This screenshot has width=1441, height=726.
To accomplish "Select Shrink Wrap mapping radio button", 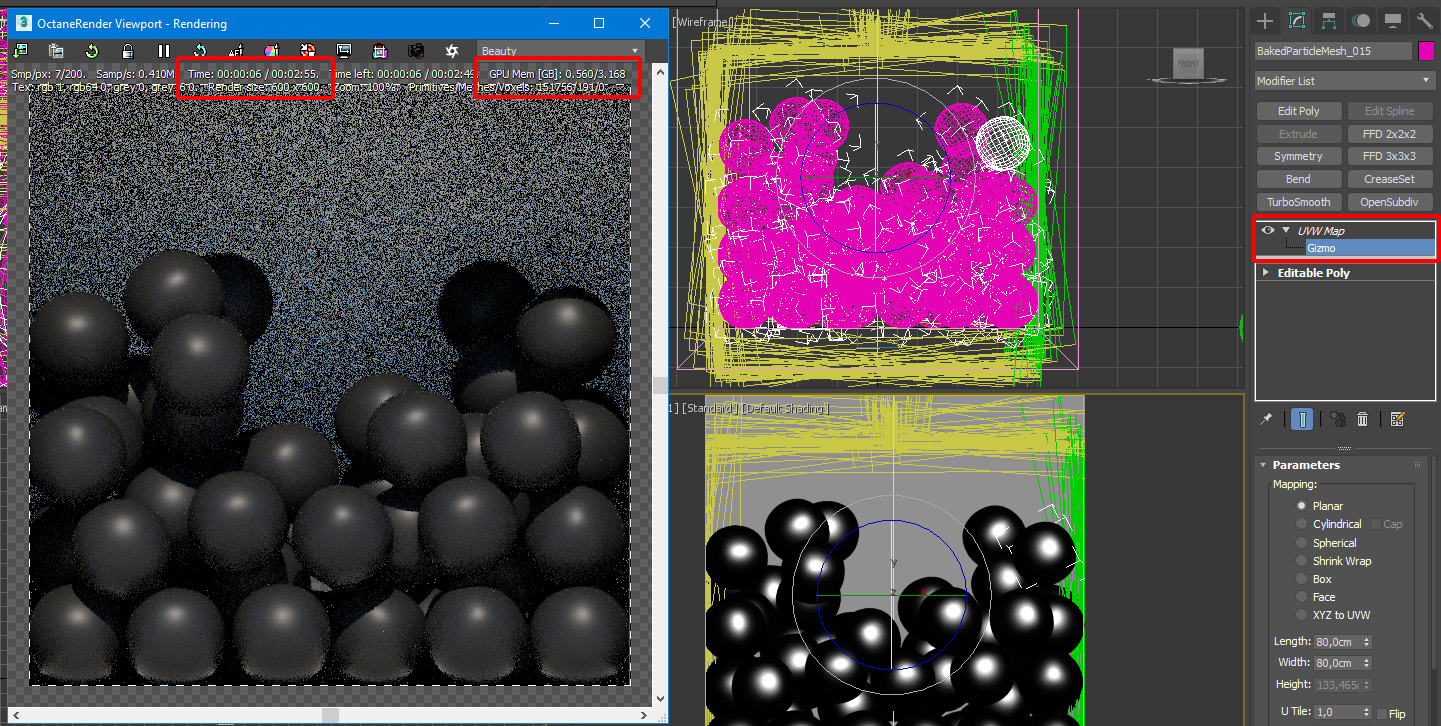I will (1302, 561).
